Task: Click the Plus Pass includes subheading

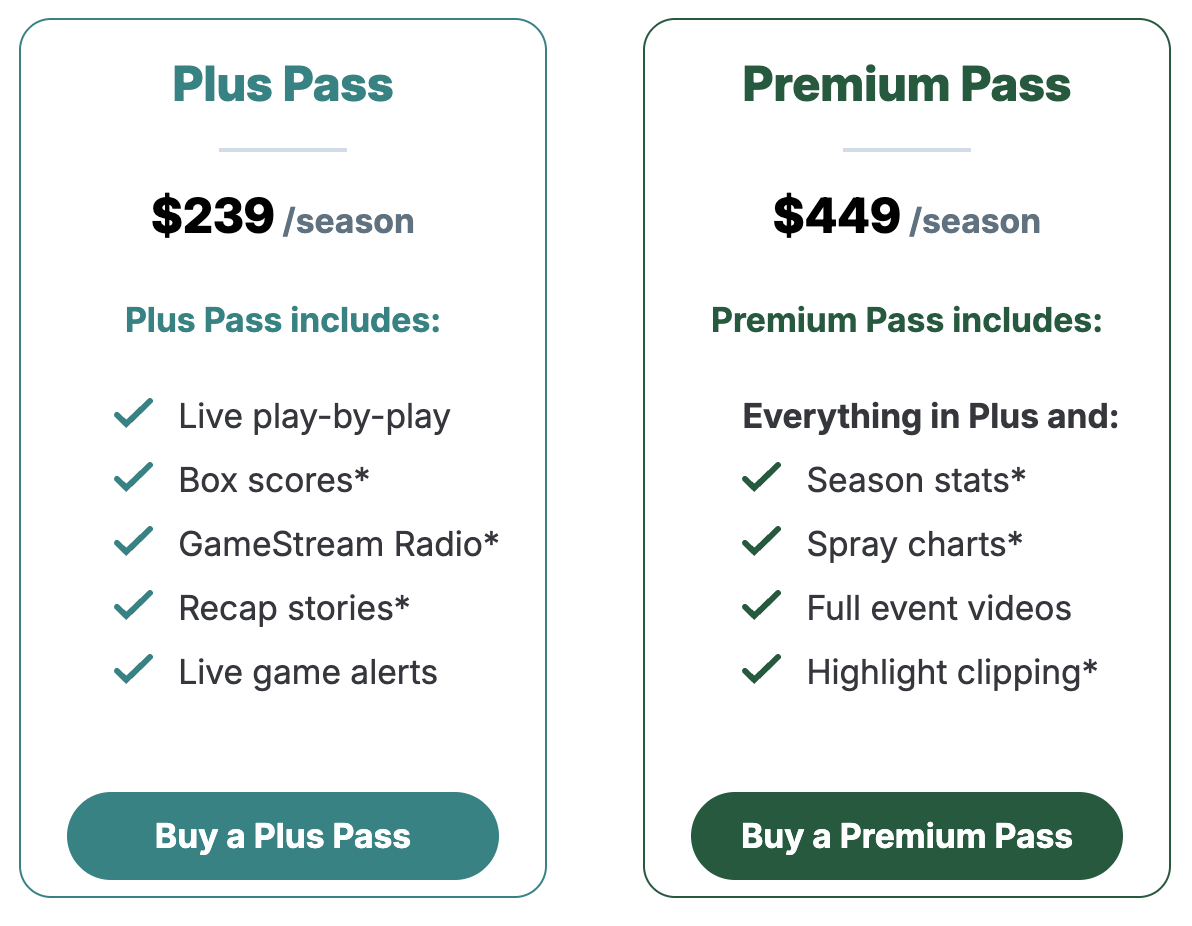Action: point(283,321)
